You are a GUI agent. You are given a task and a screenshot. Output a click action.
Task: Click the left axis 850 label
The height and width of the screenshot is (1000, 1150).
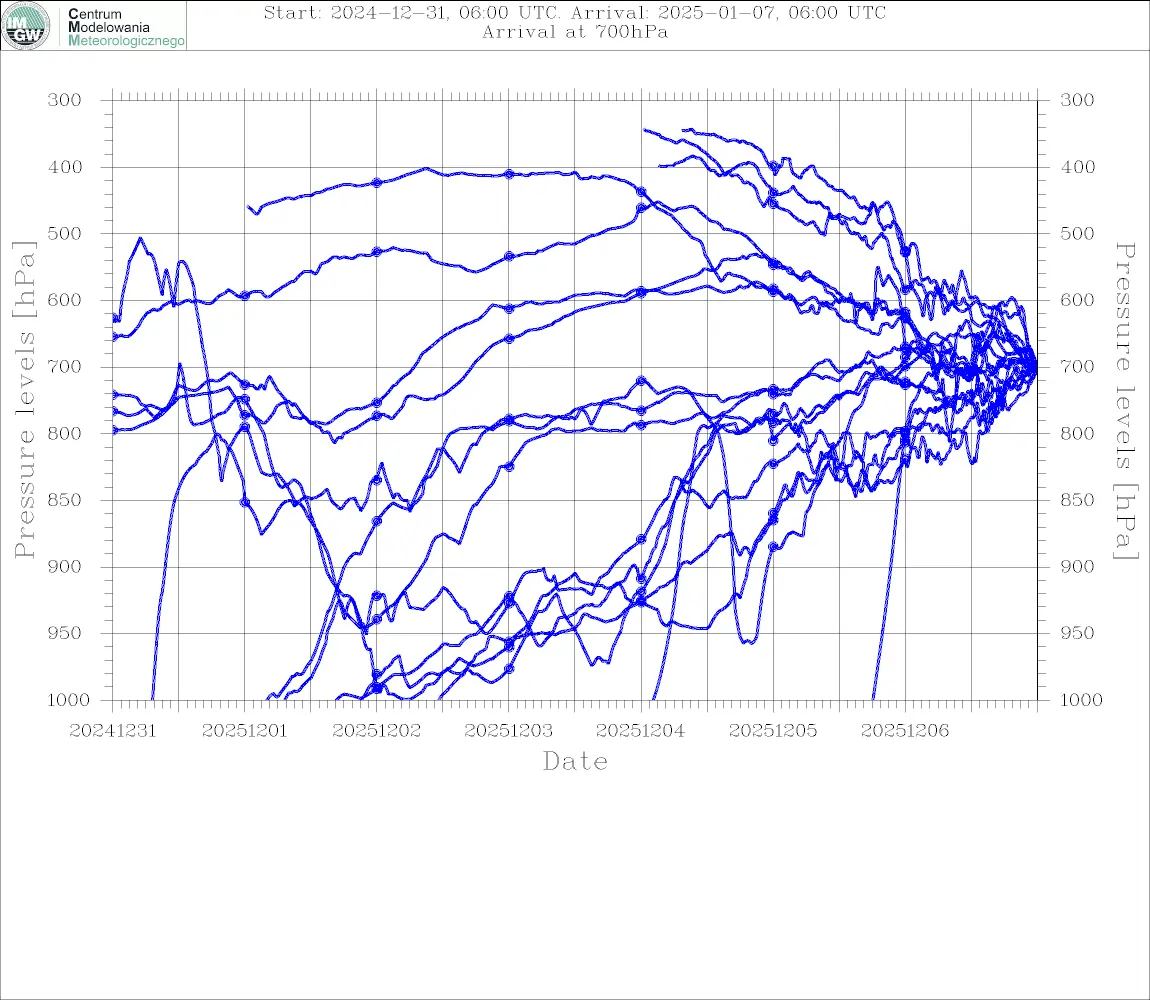(65, 500)
